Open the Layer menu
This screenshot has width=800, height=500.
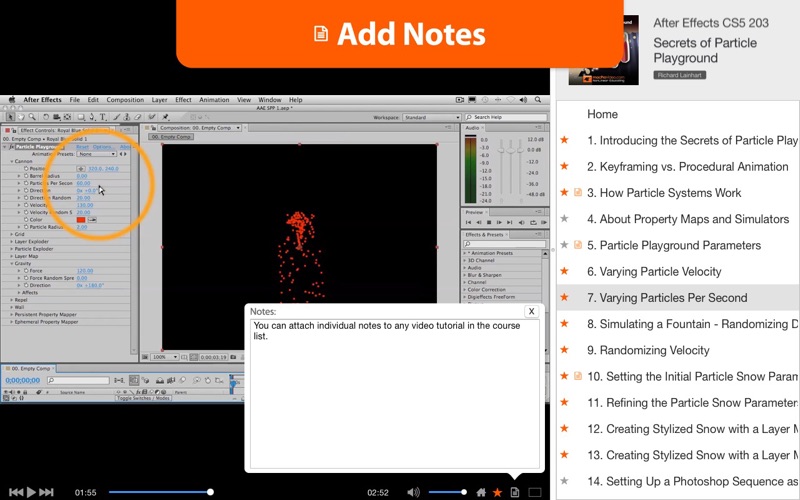(159, 100)
